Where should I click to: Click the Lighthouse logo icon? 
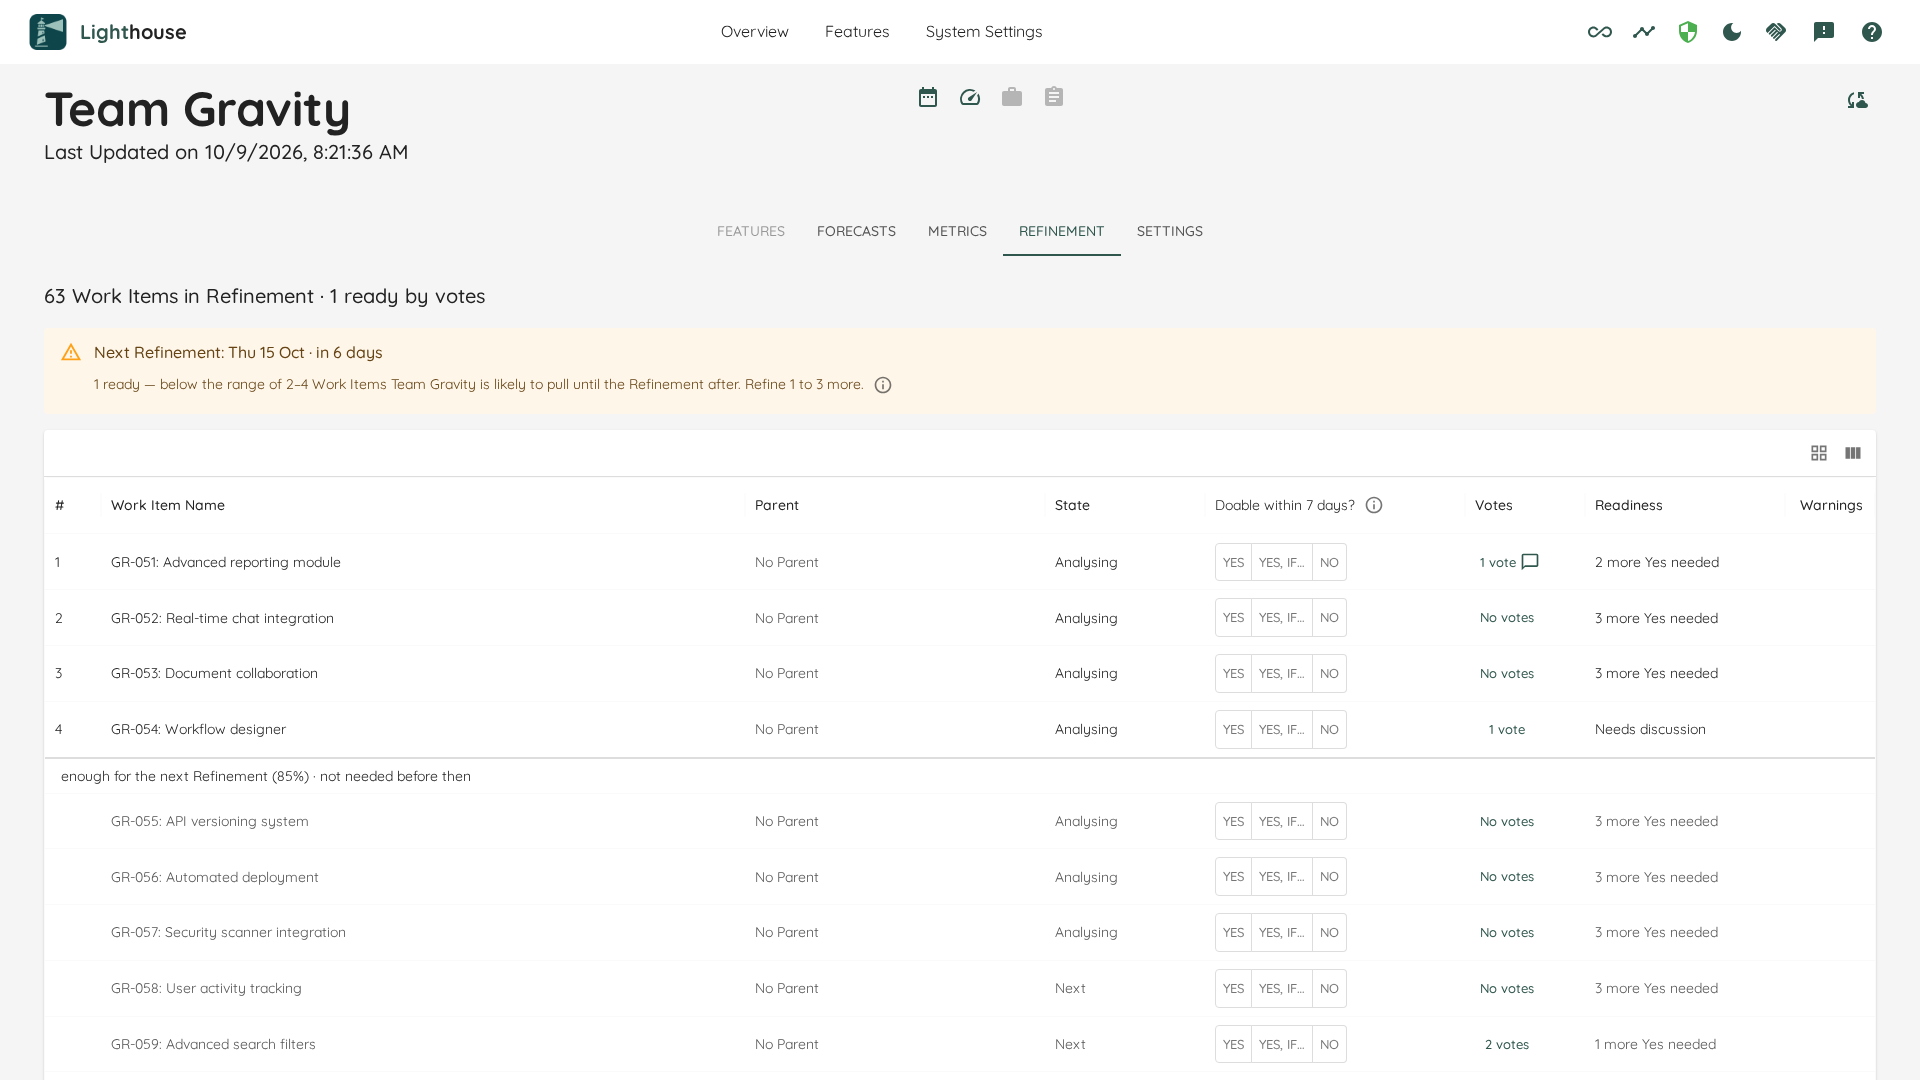click(48, 32)
